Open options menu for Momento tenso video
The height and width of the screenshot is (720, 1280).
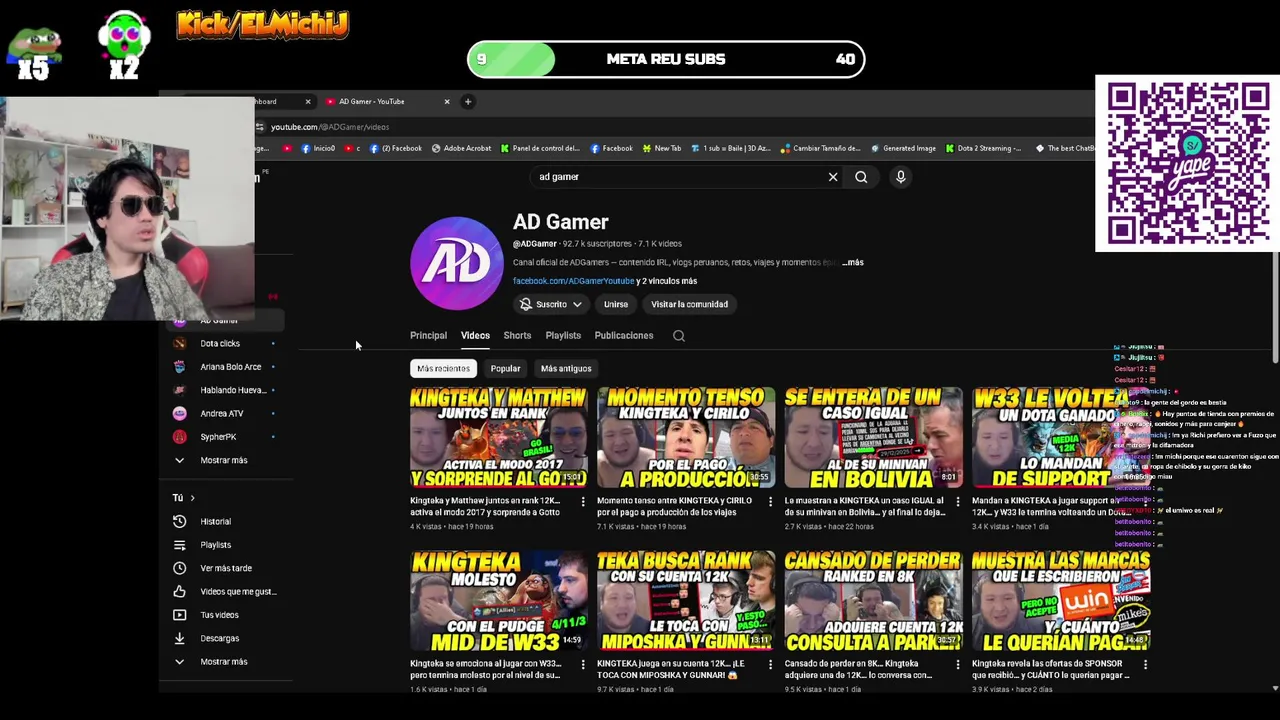pos(770,501)
